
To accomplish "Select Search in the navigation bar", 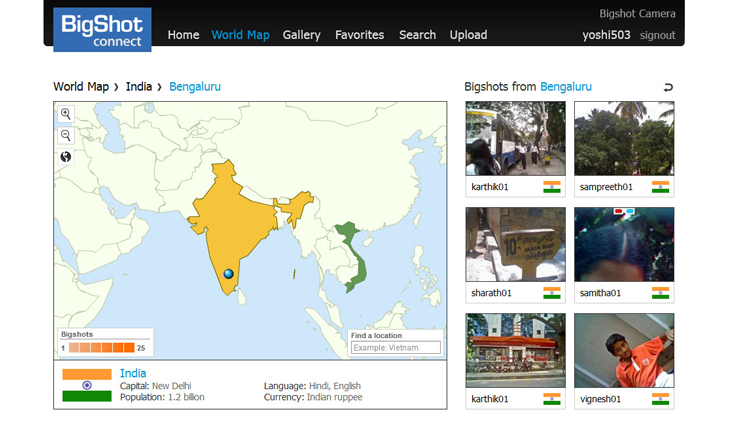I will tap(417, 35).
